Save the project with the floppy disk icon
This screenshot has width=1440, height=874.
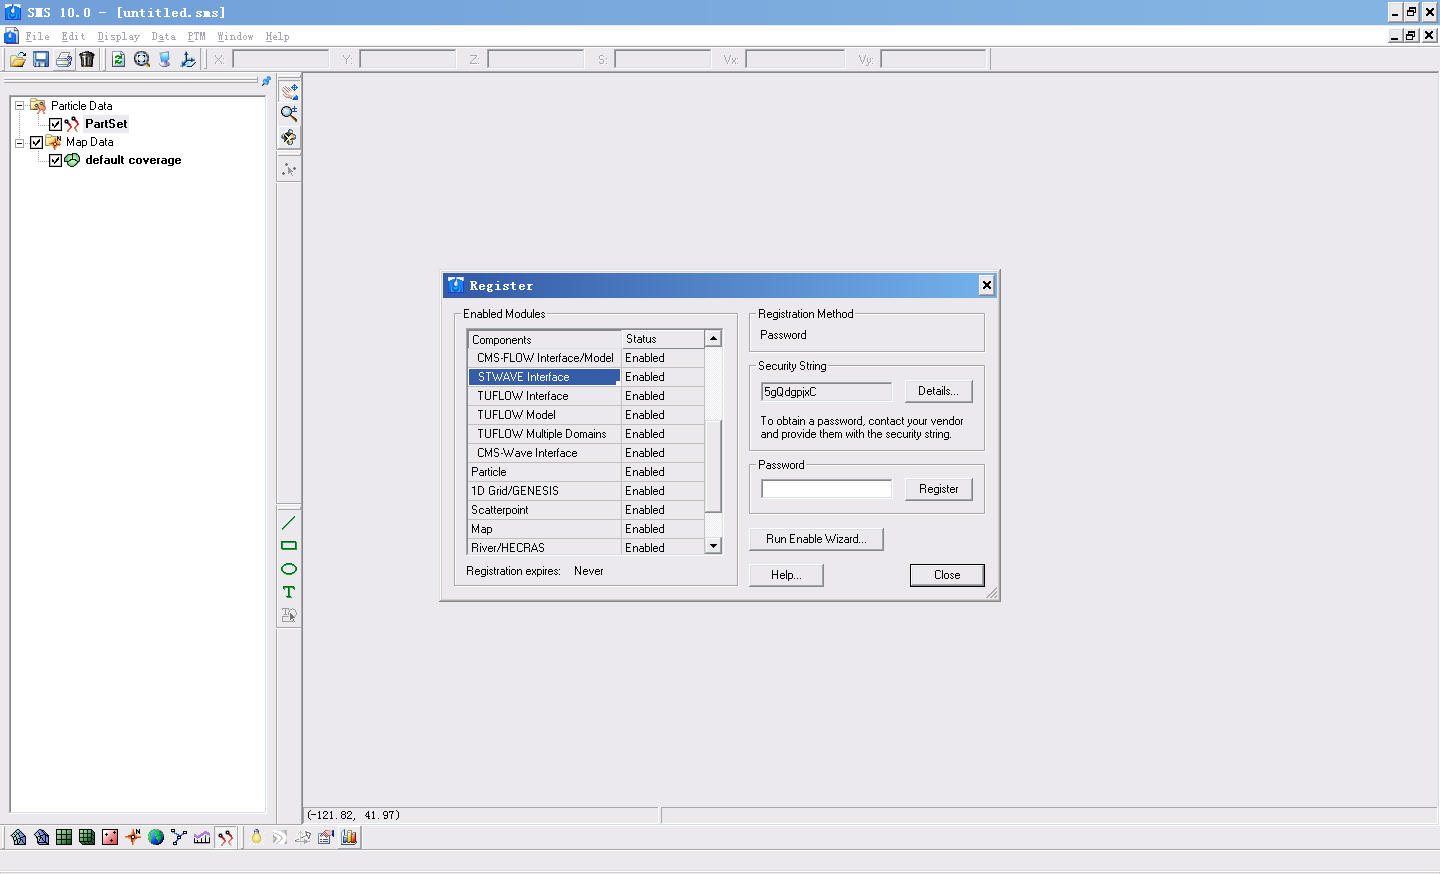point(41,59)
